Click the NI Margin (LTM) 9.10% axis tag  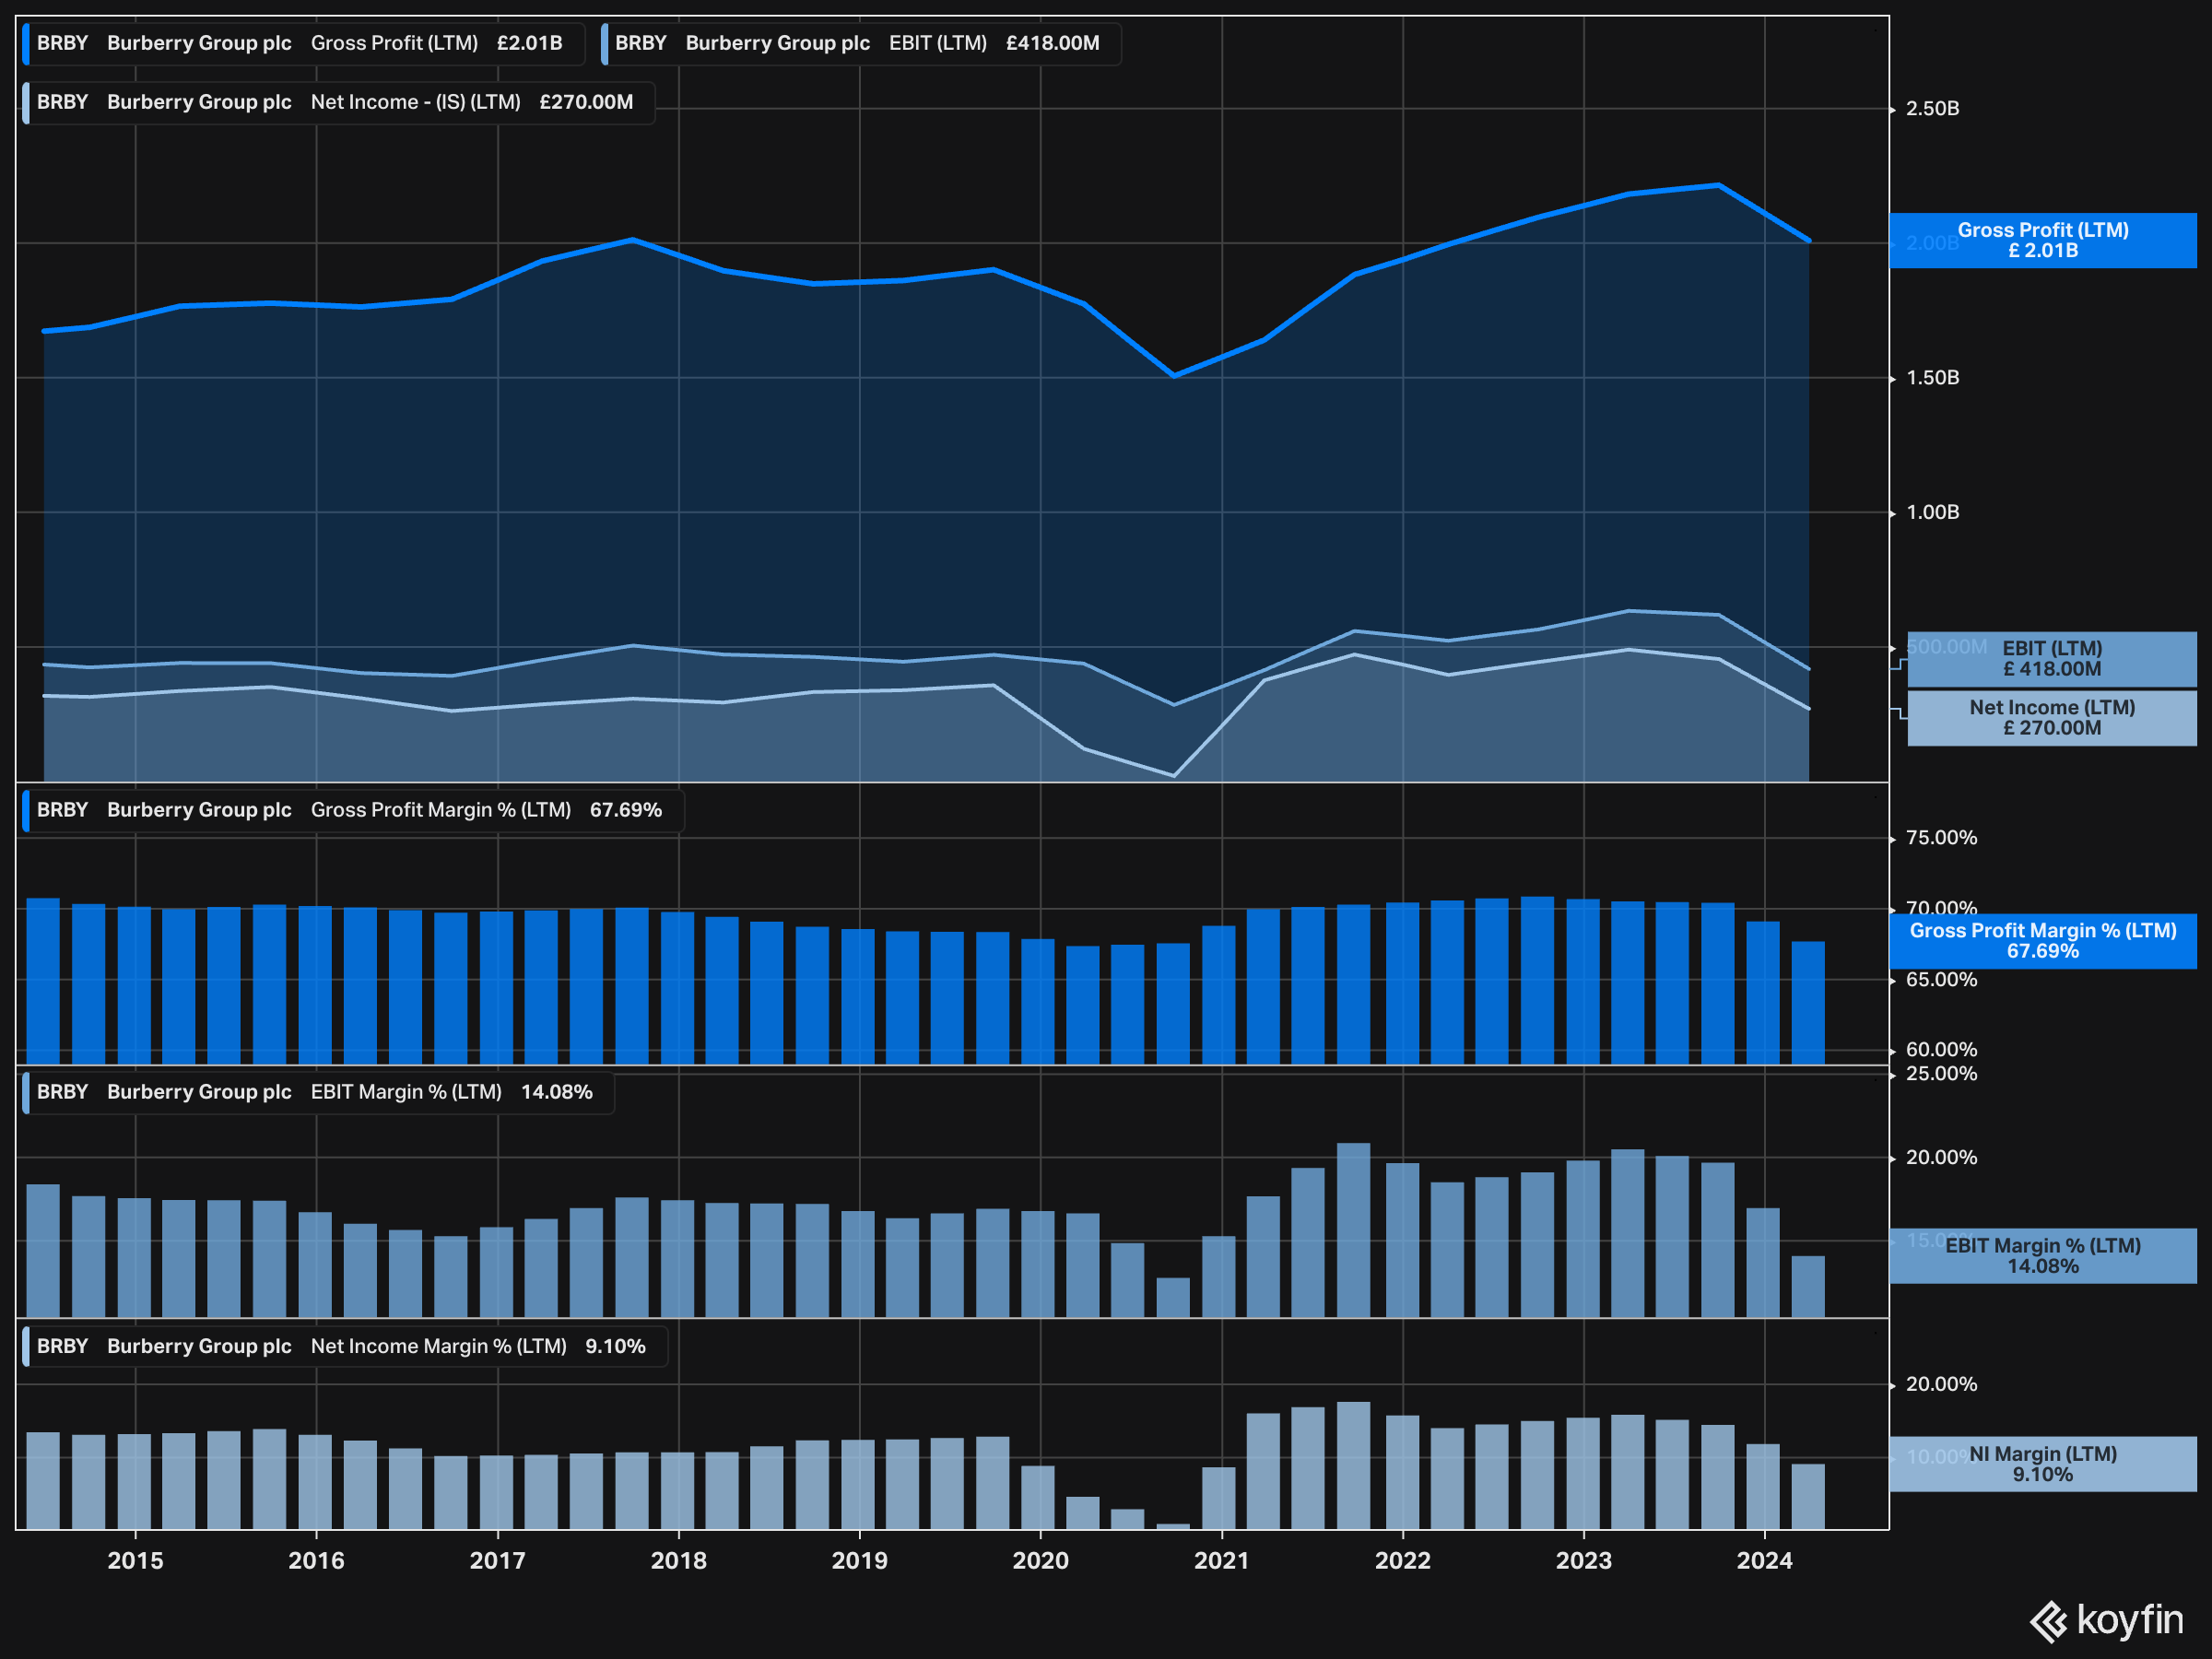click(2042, 1464)
